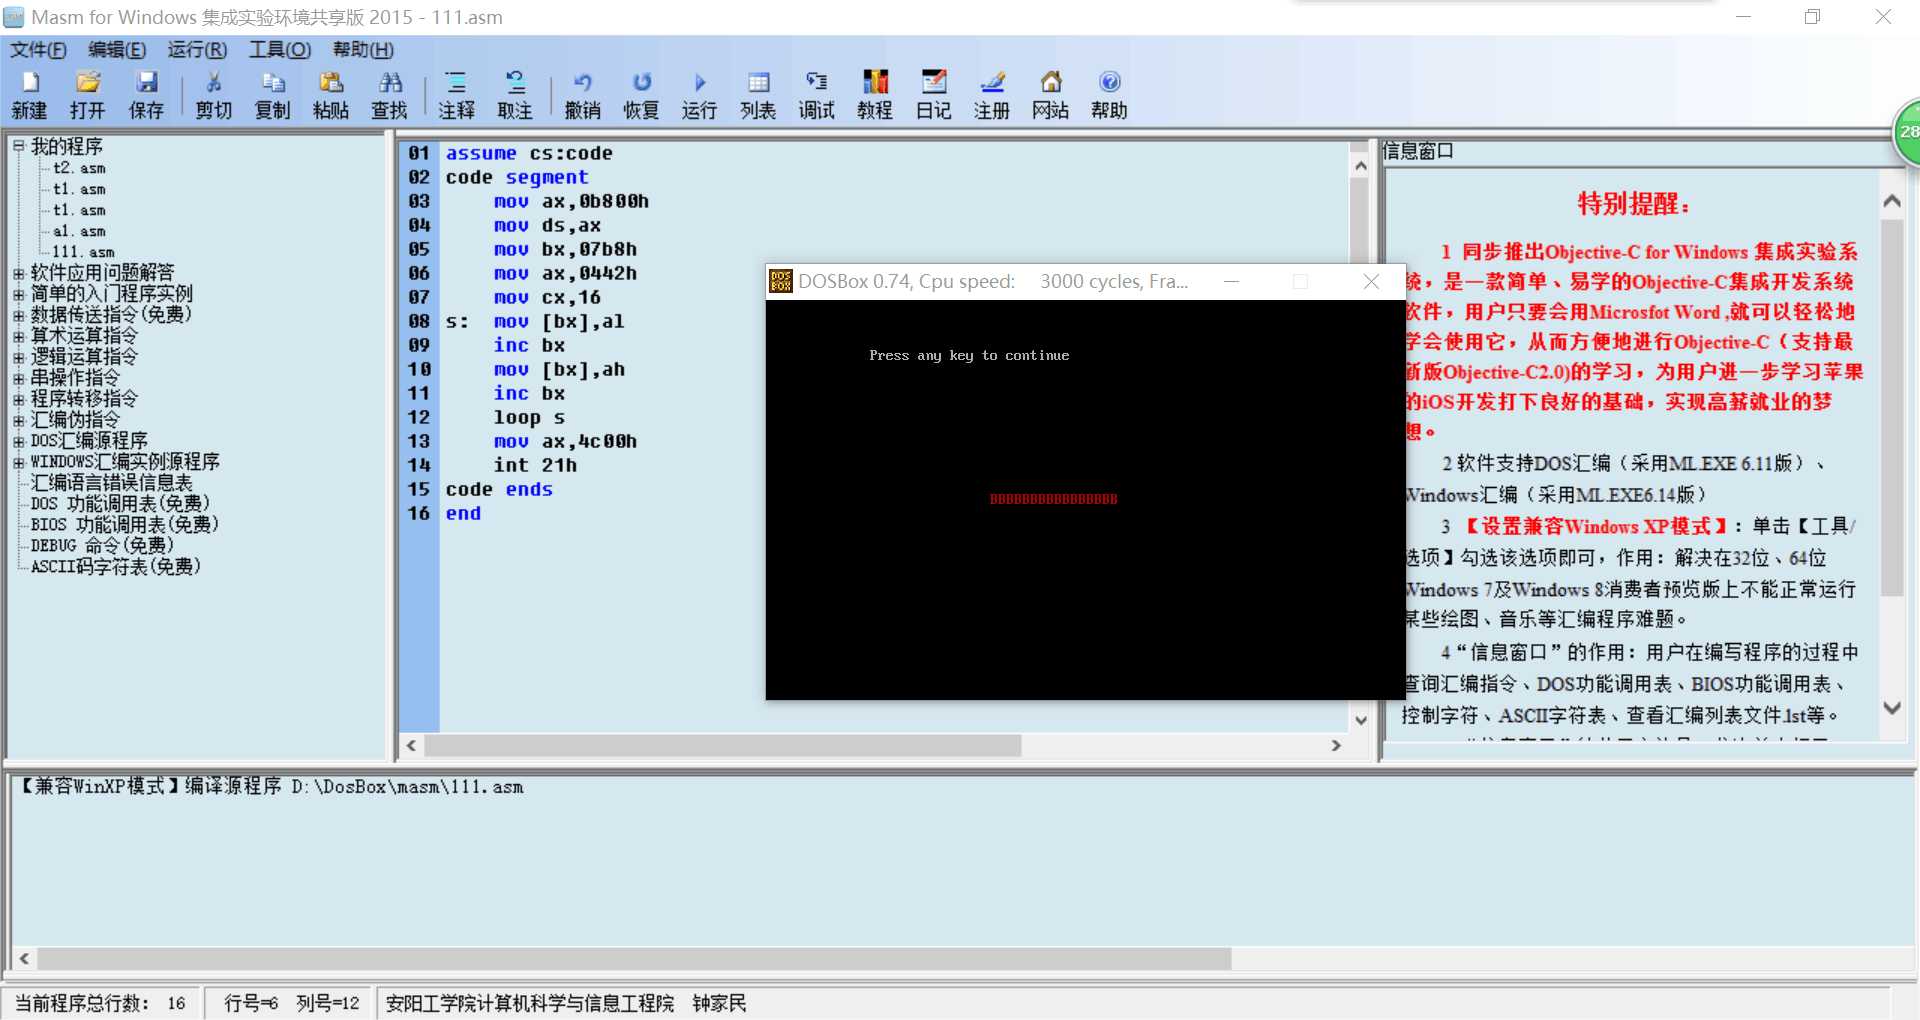This screenshot has height=1020, width=1920.
Task: Click the 信息窗口 scrollbar's down arrow
Action: [1891, 708]
